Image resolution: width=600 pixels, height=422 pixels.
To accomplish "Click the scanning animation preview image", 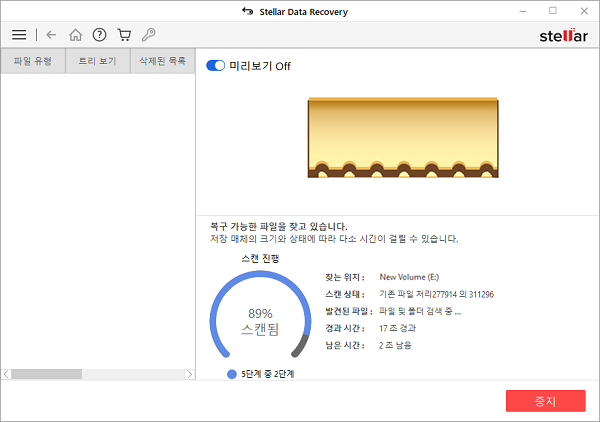I will 403,138.
